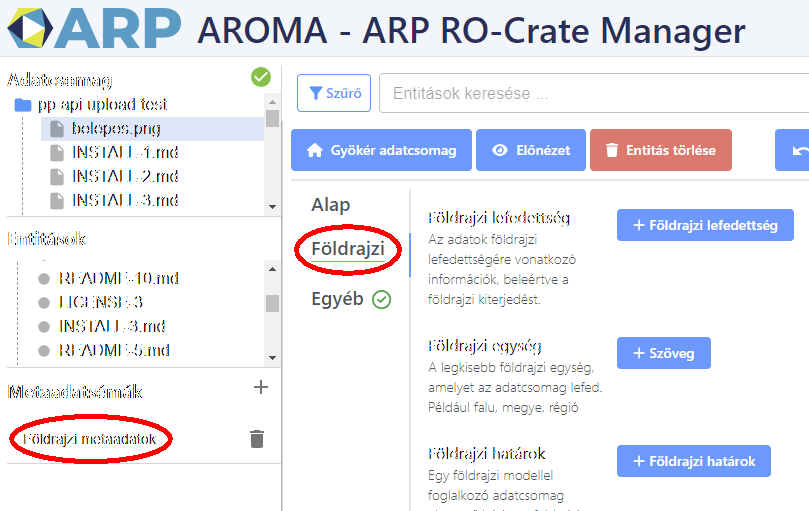Click the Földrajzi egység heading
This screenshot has width=809, height=511.
click(484, 346)
